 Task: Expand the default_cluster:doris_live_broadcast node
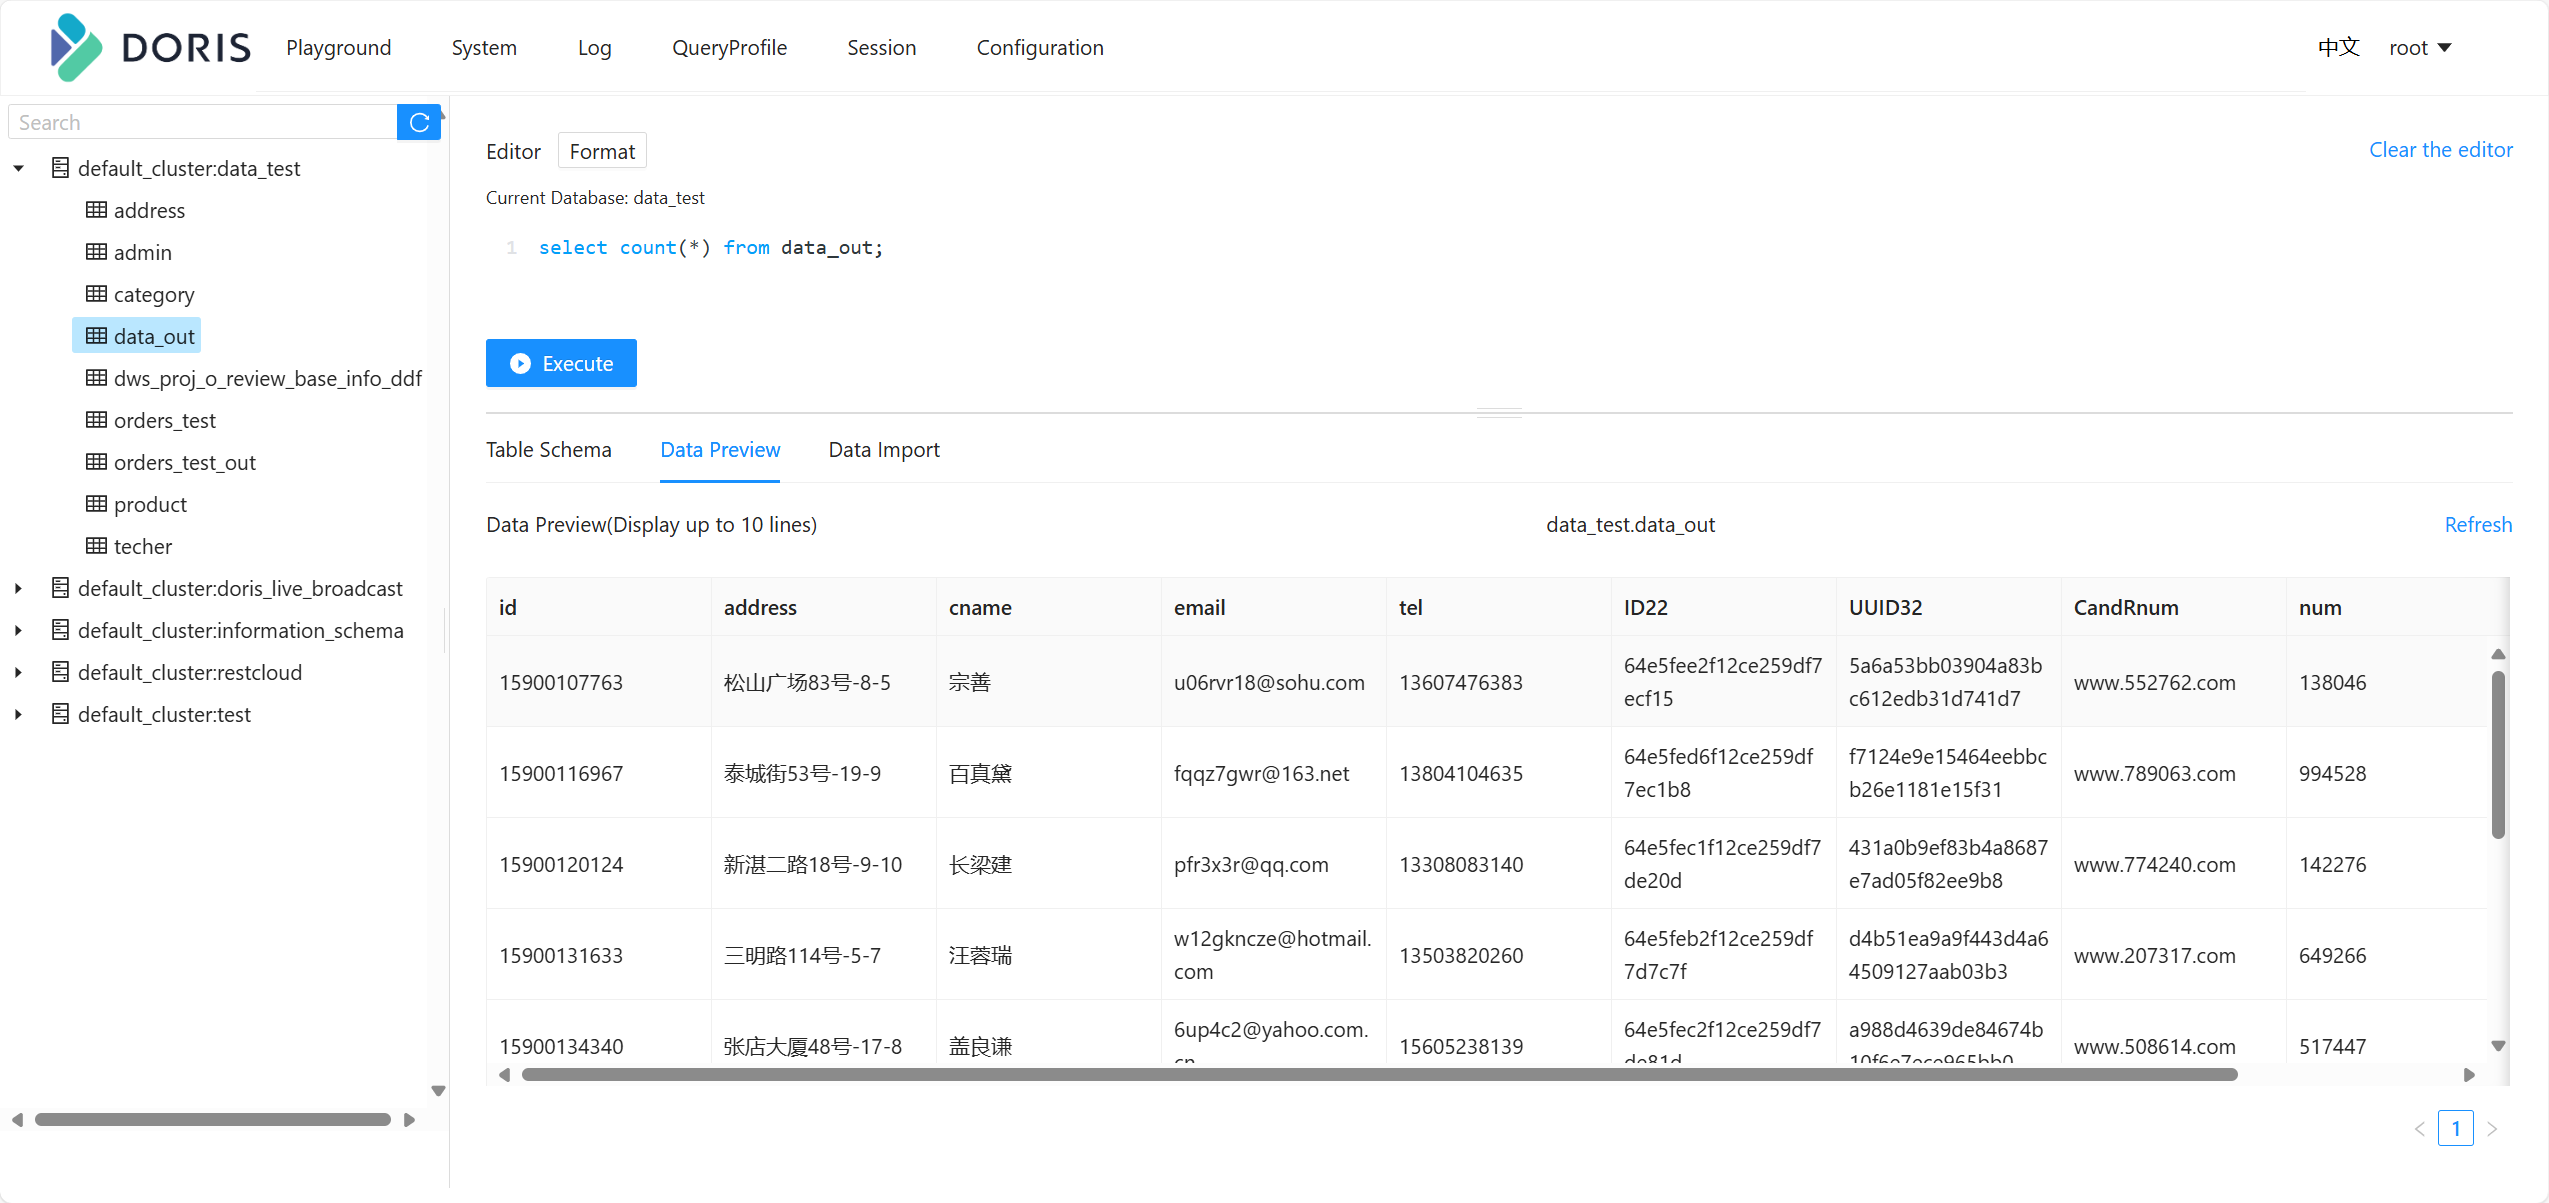(19, 588)
